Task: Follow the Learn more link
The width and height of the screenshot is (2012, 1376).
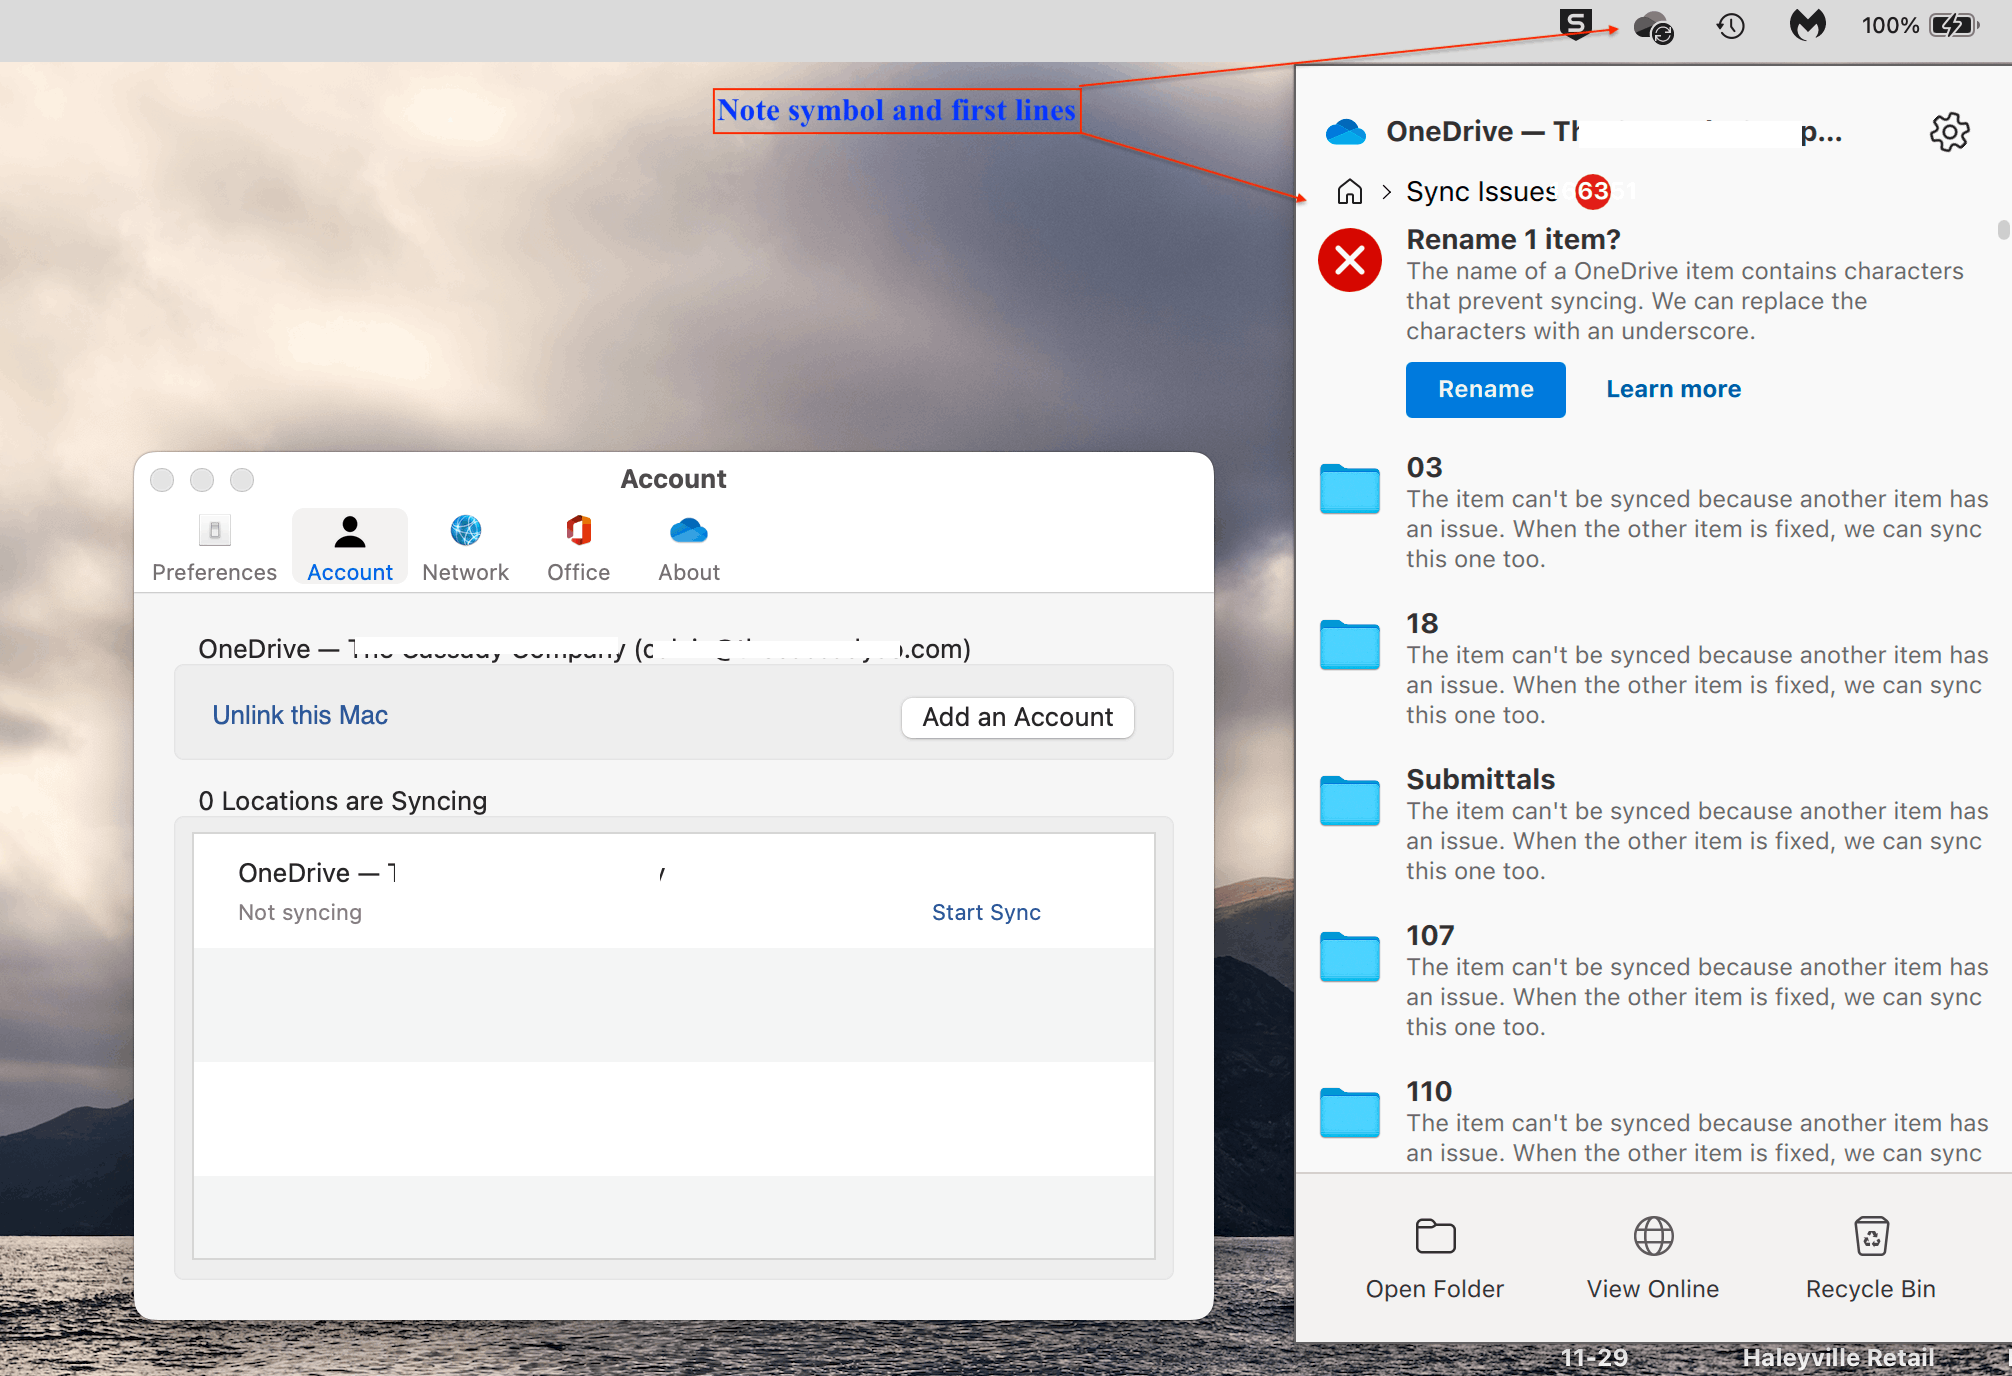Action: (1674, 389)
